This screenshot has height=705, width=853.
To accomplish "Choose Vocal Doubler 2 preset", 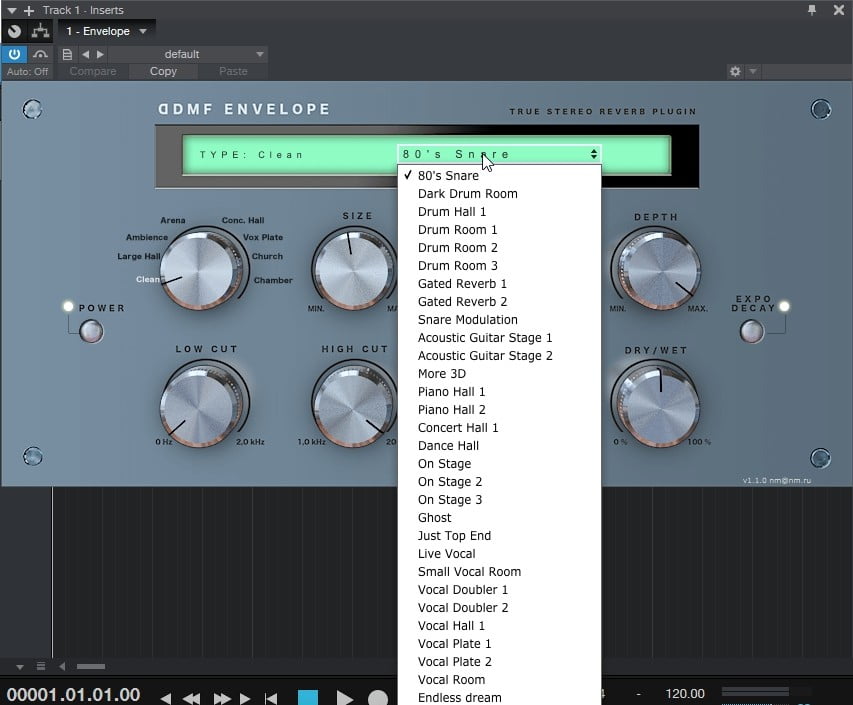I will tap(499, 608).
